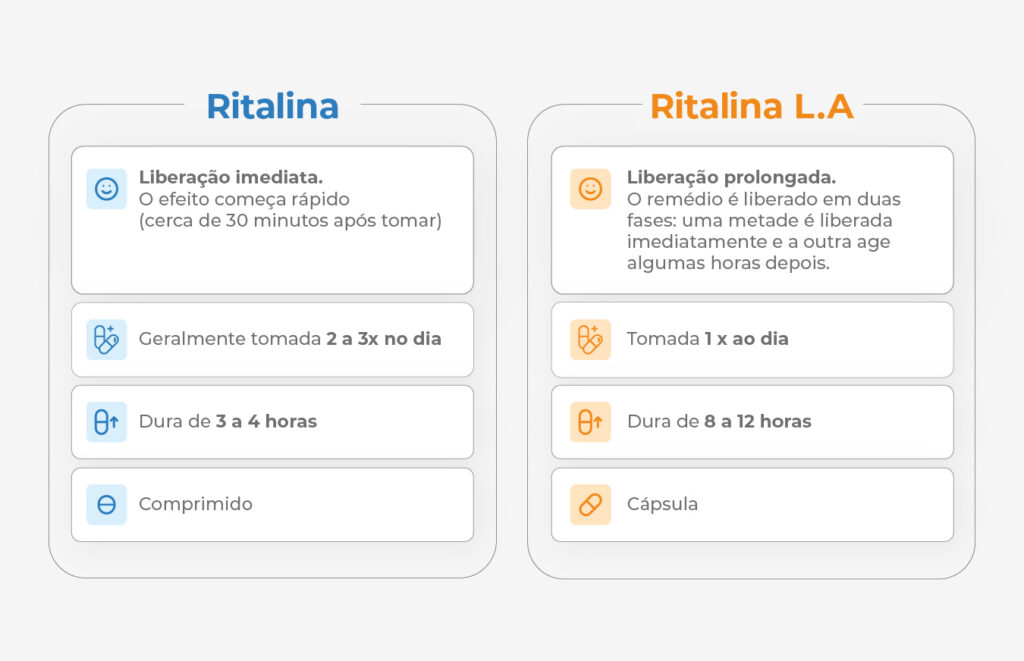
Task: Select the Liberação prolongada card
Action: pos(752,220)
